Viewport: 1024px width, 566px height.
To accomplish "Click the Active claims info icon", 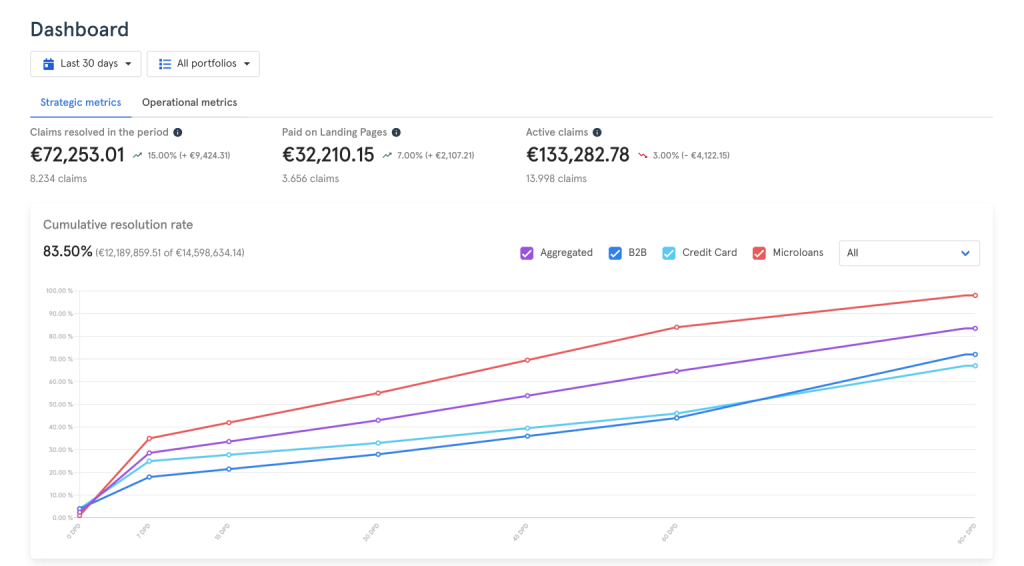I will click(x=597, y=132).
